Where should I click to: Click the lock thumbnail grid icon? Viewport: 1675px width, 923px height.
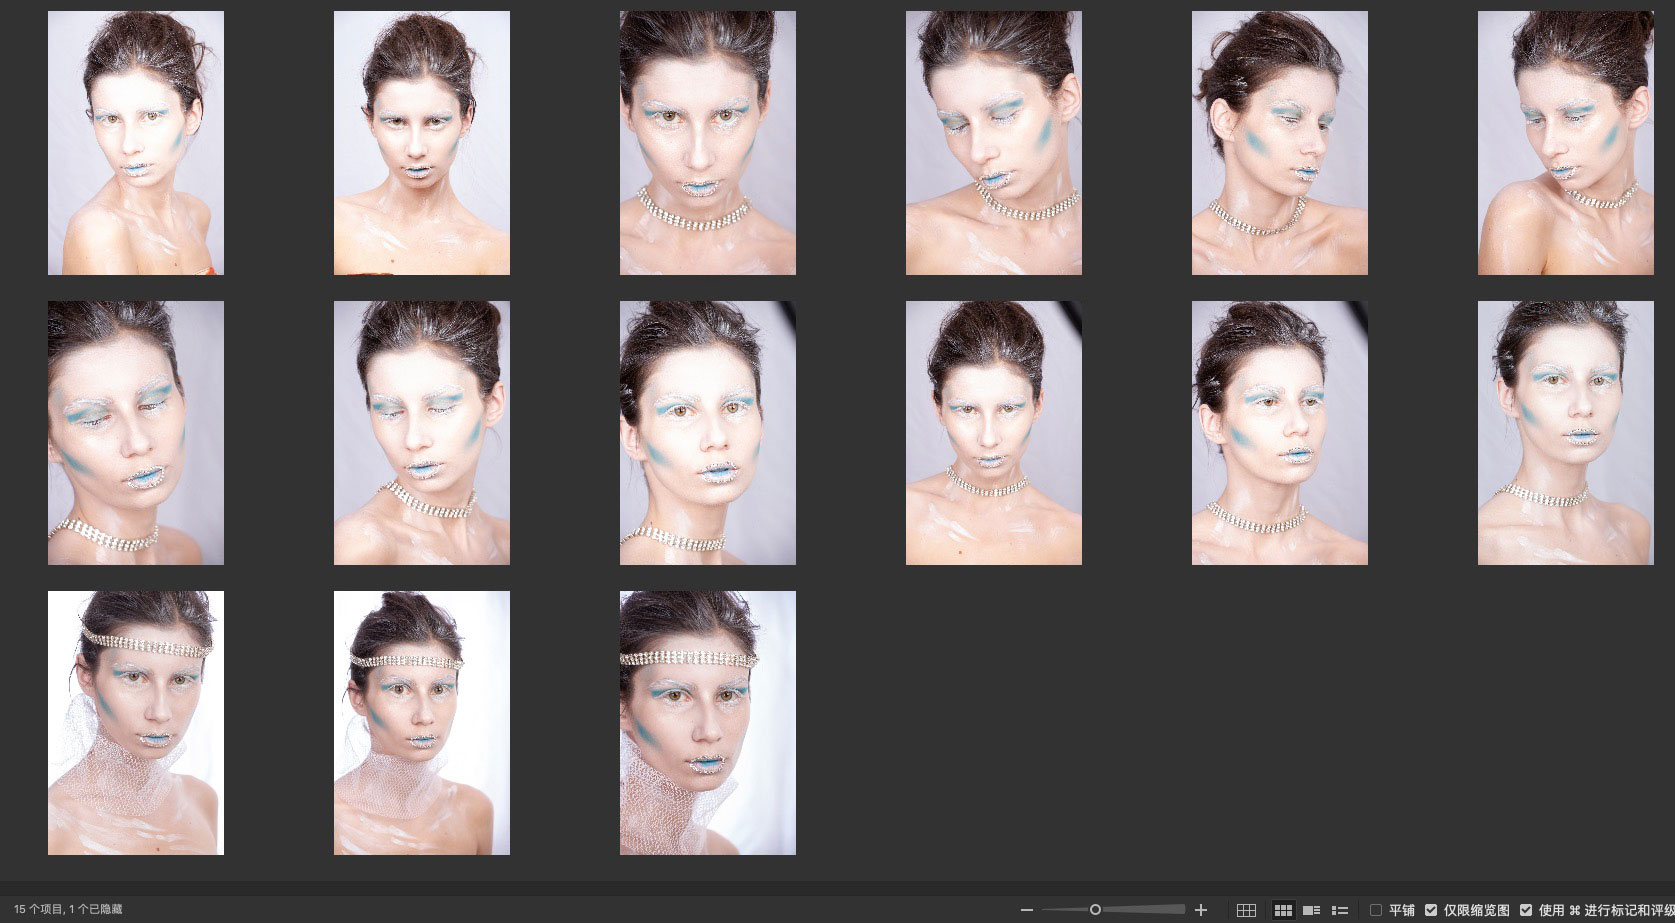point(1246,910)
